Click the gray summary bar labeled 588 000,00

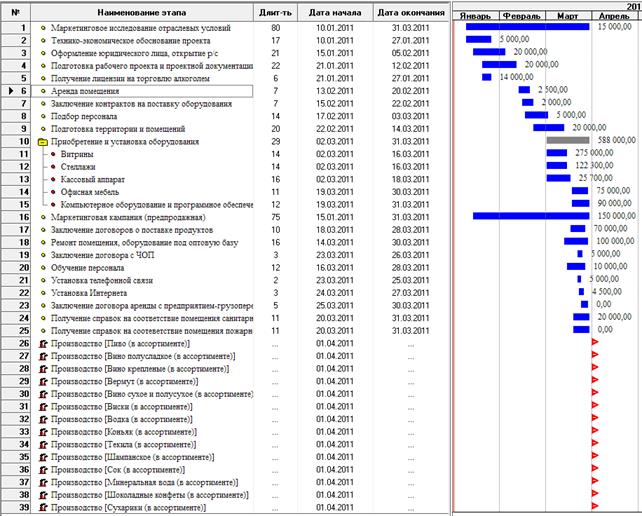coord(567,140)
